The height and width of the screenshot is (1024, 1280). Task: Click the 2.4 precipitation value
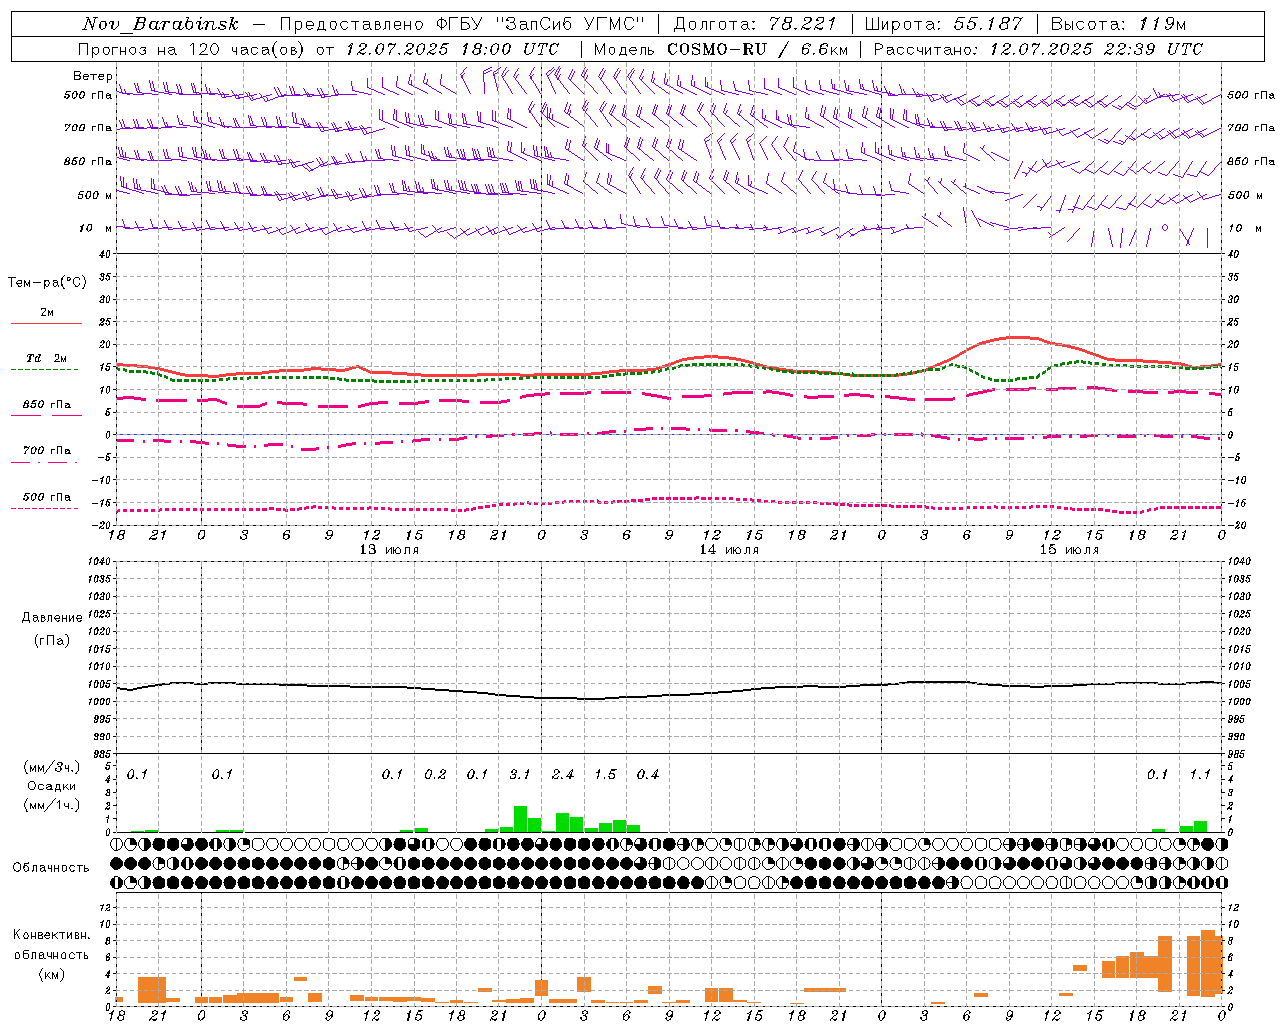[563, 775]
